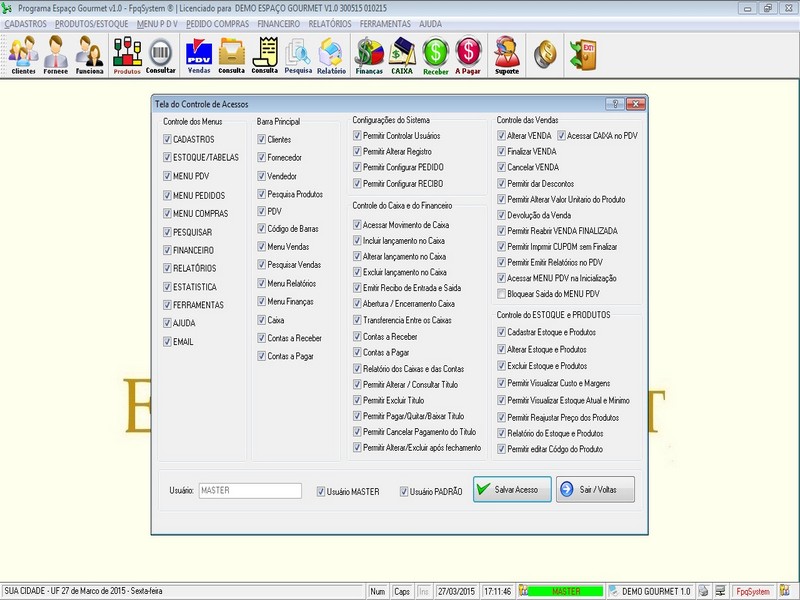Open the MENU P D V menu

click(157, 24)
